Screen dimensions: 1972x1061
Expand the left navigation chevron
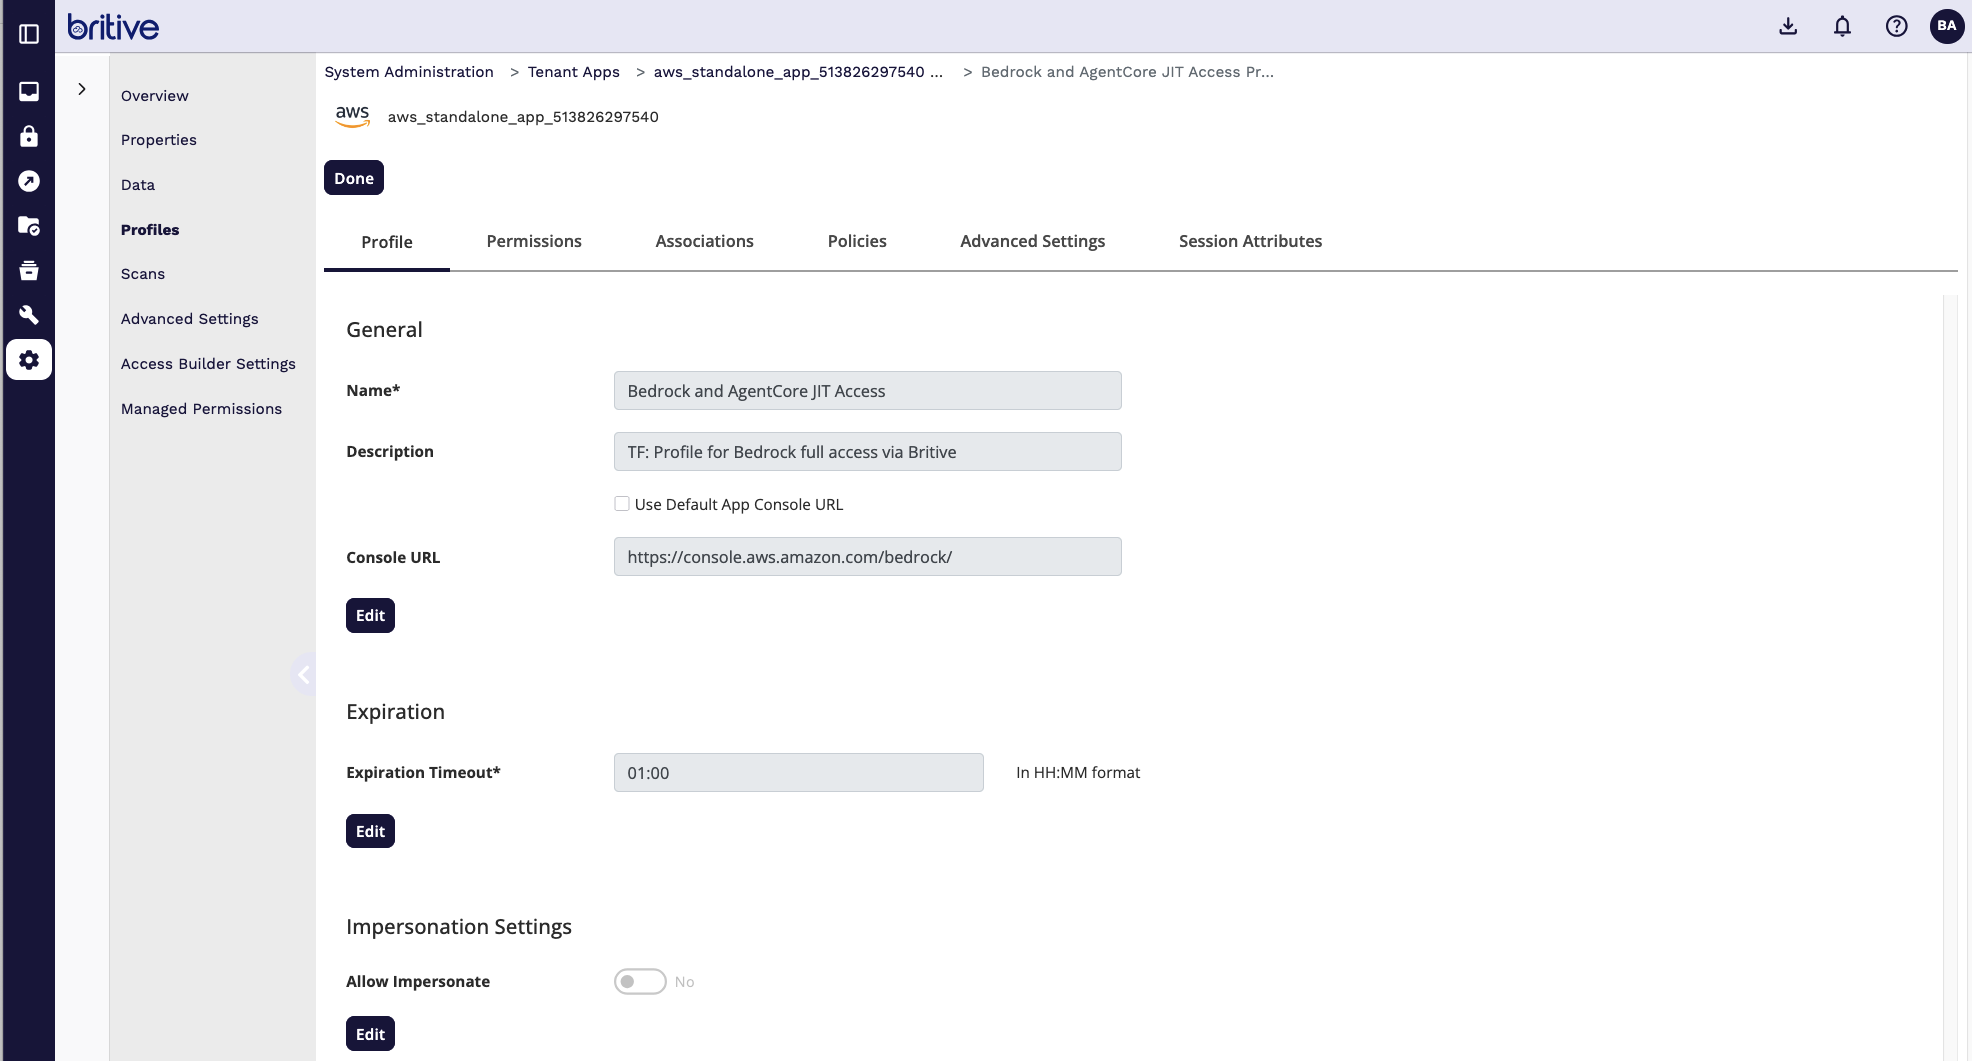82,89
